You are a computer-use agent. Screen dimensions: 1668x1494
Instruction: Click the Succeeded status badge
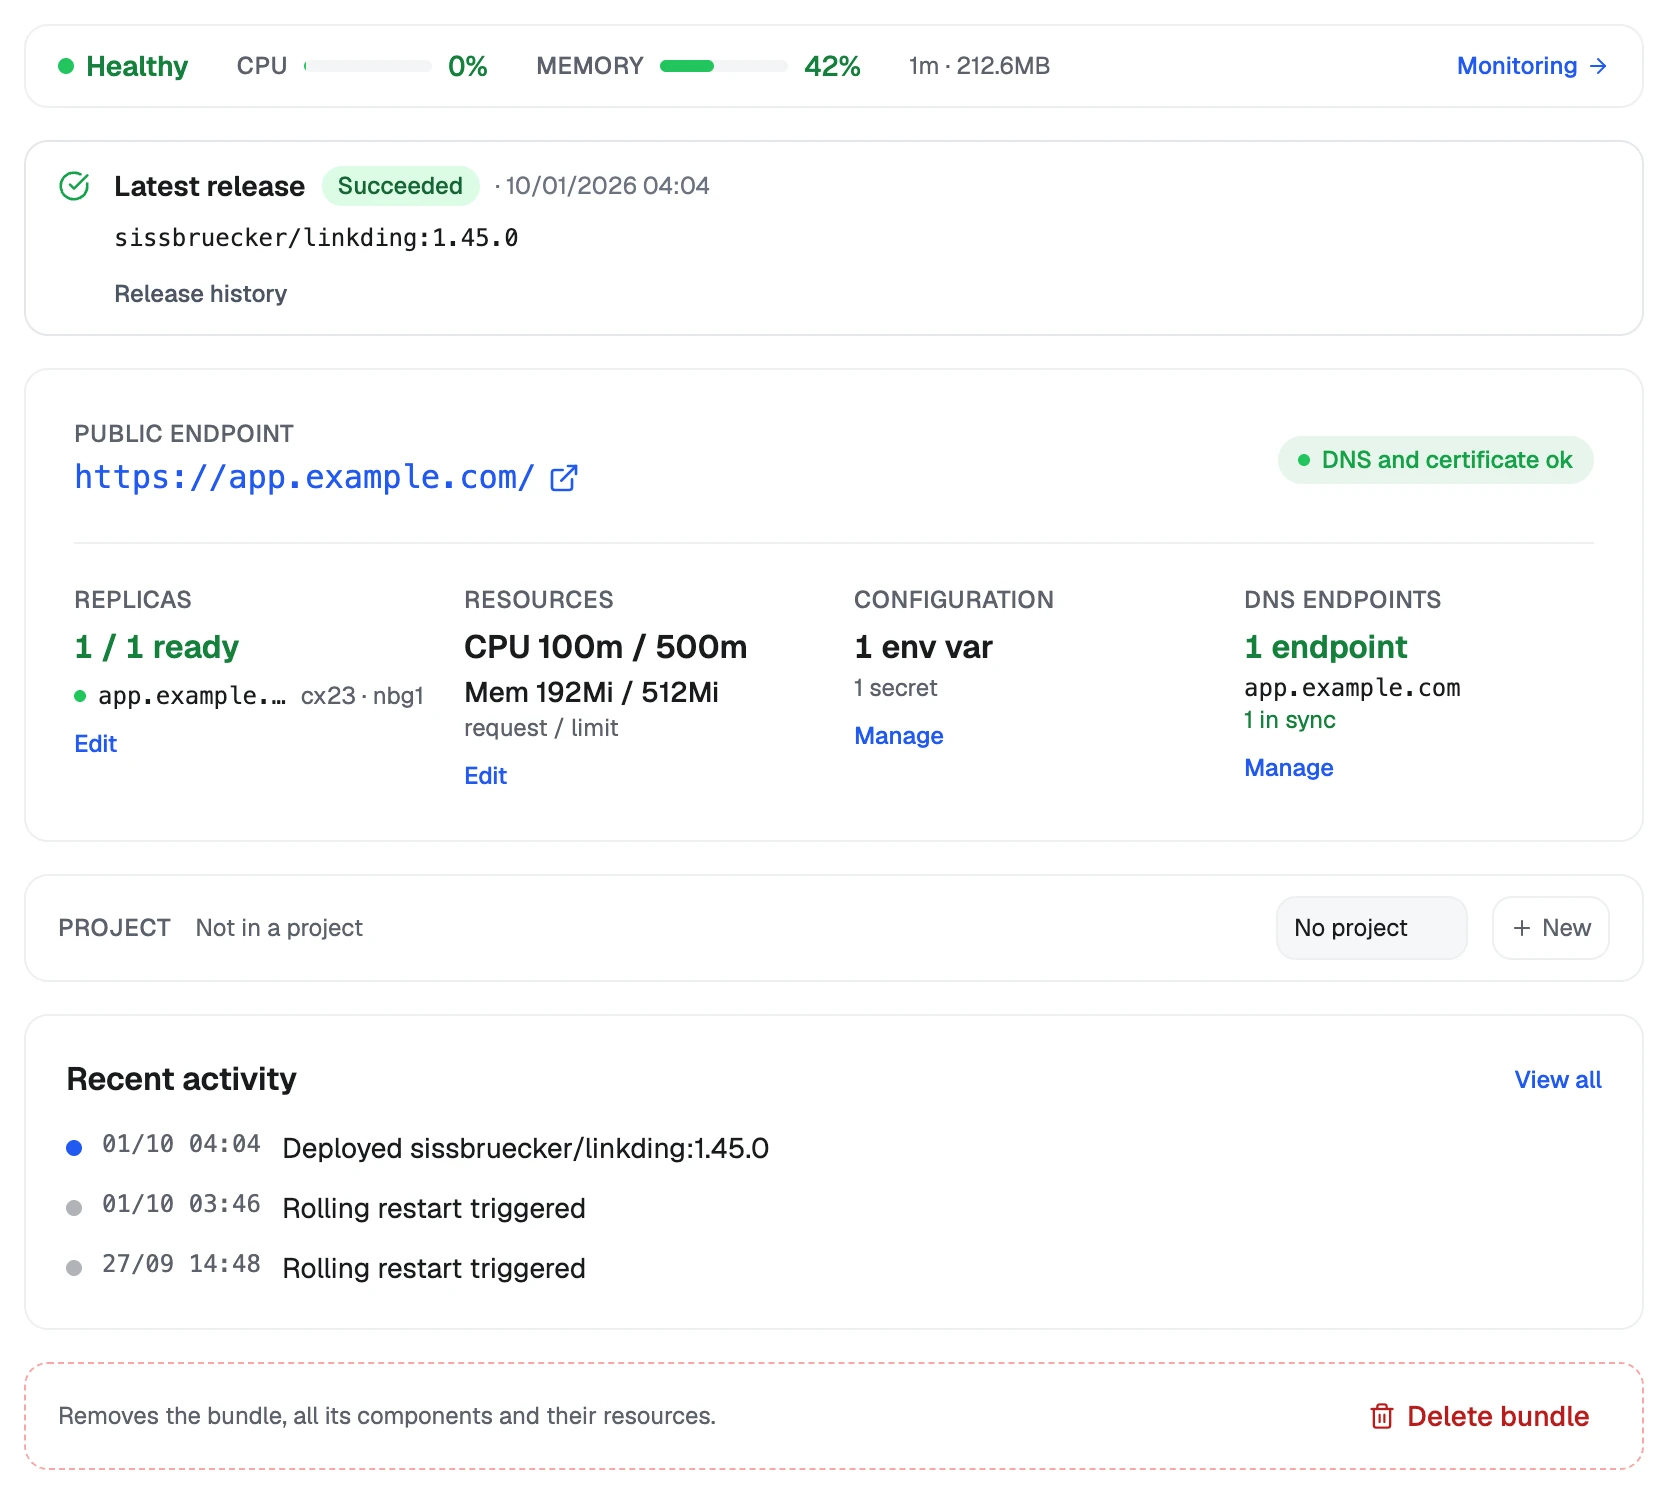point(400,186)
